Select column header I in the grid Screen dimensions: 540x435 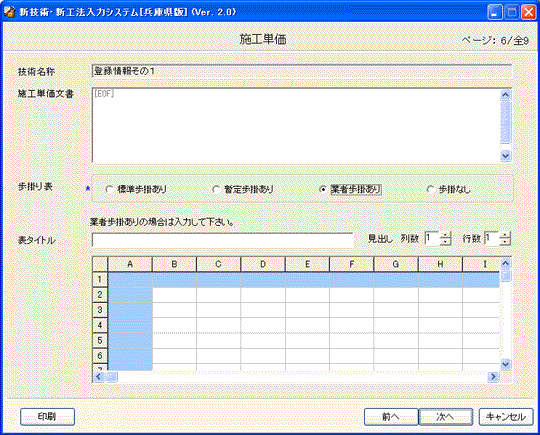[x=481, y=264]
